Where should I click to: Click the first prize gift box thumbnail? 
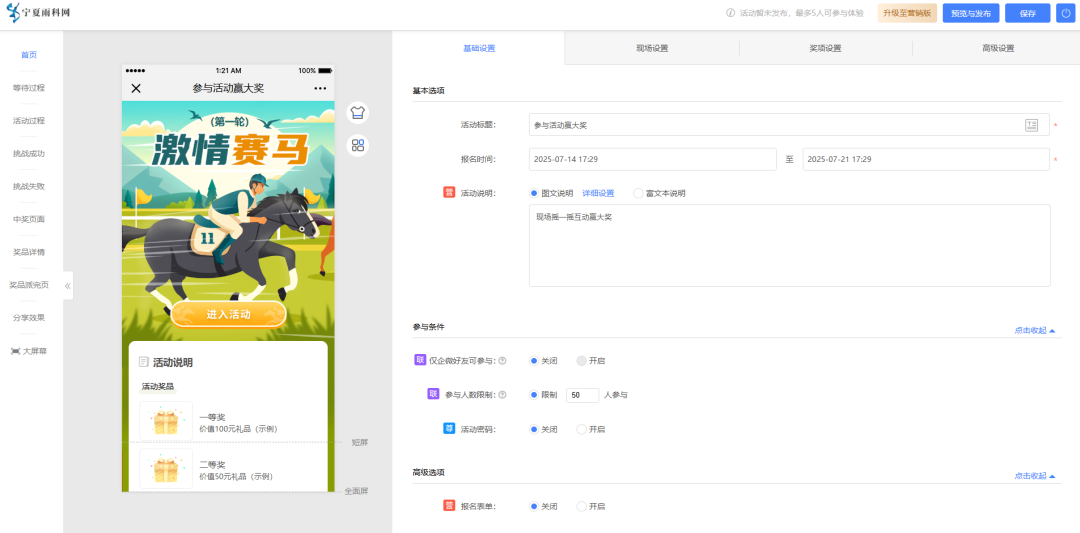[166, 421]
